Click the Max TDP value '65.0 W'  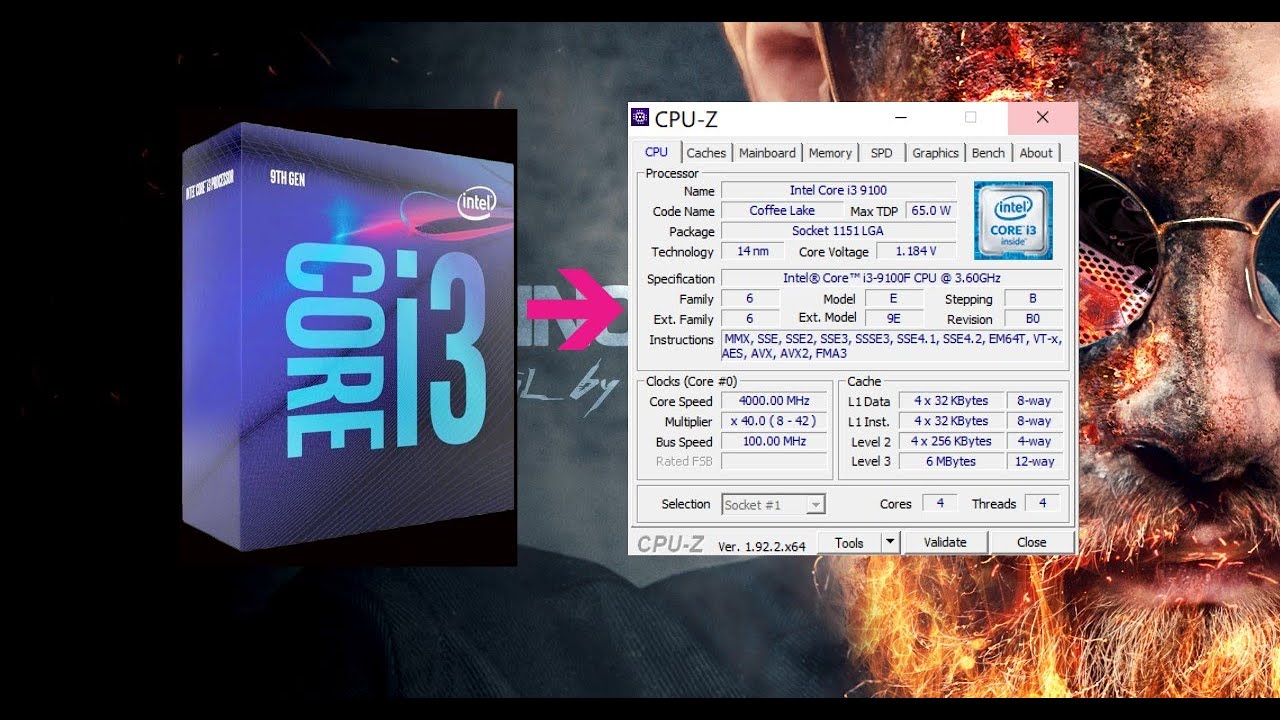coord(930,210)
